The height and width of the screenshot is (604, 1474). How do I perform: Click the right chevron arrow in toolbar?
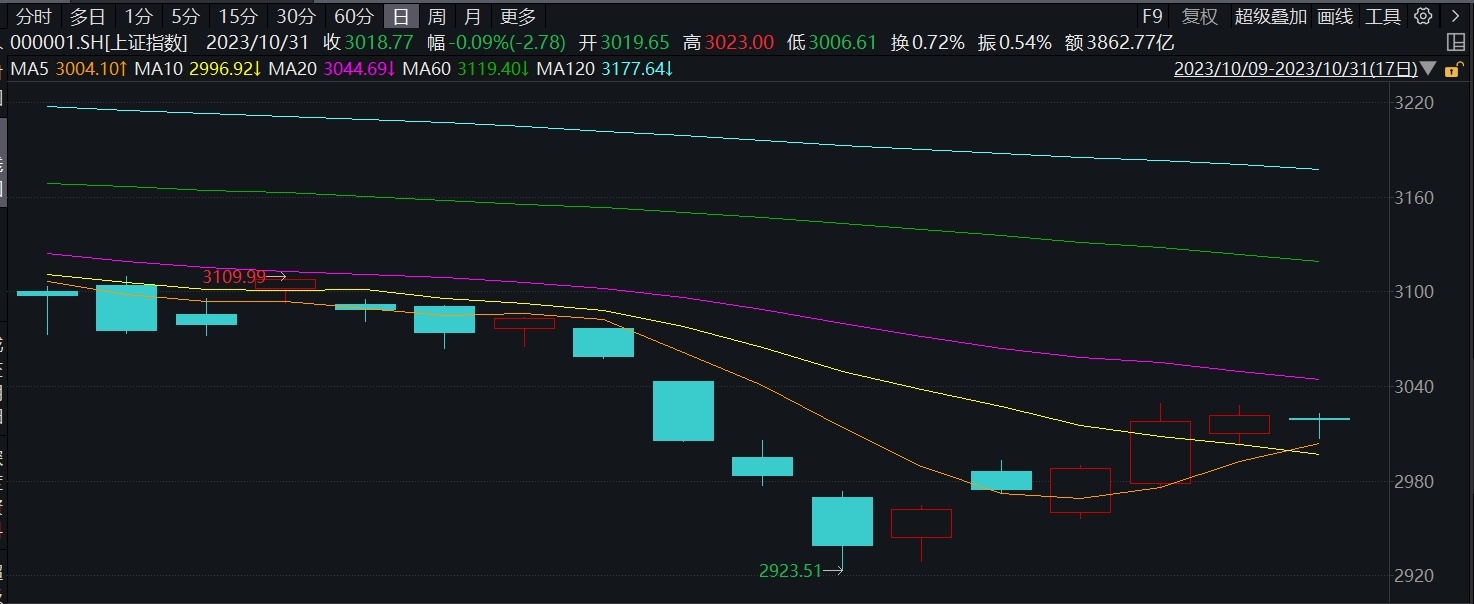(x=1455, y=16)
